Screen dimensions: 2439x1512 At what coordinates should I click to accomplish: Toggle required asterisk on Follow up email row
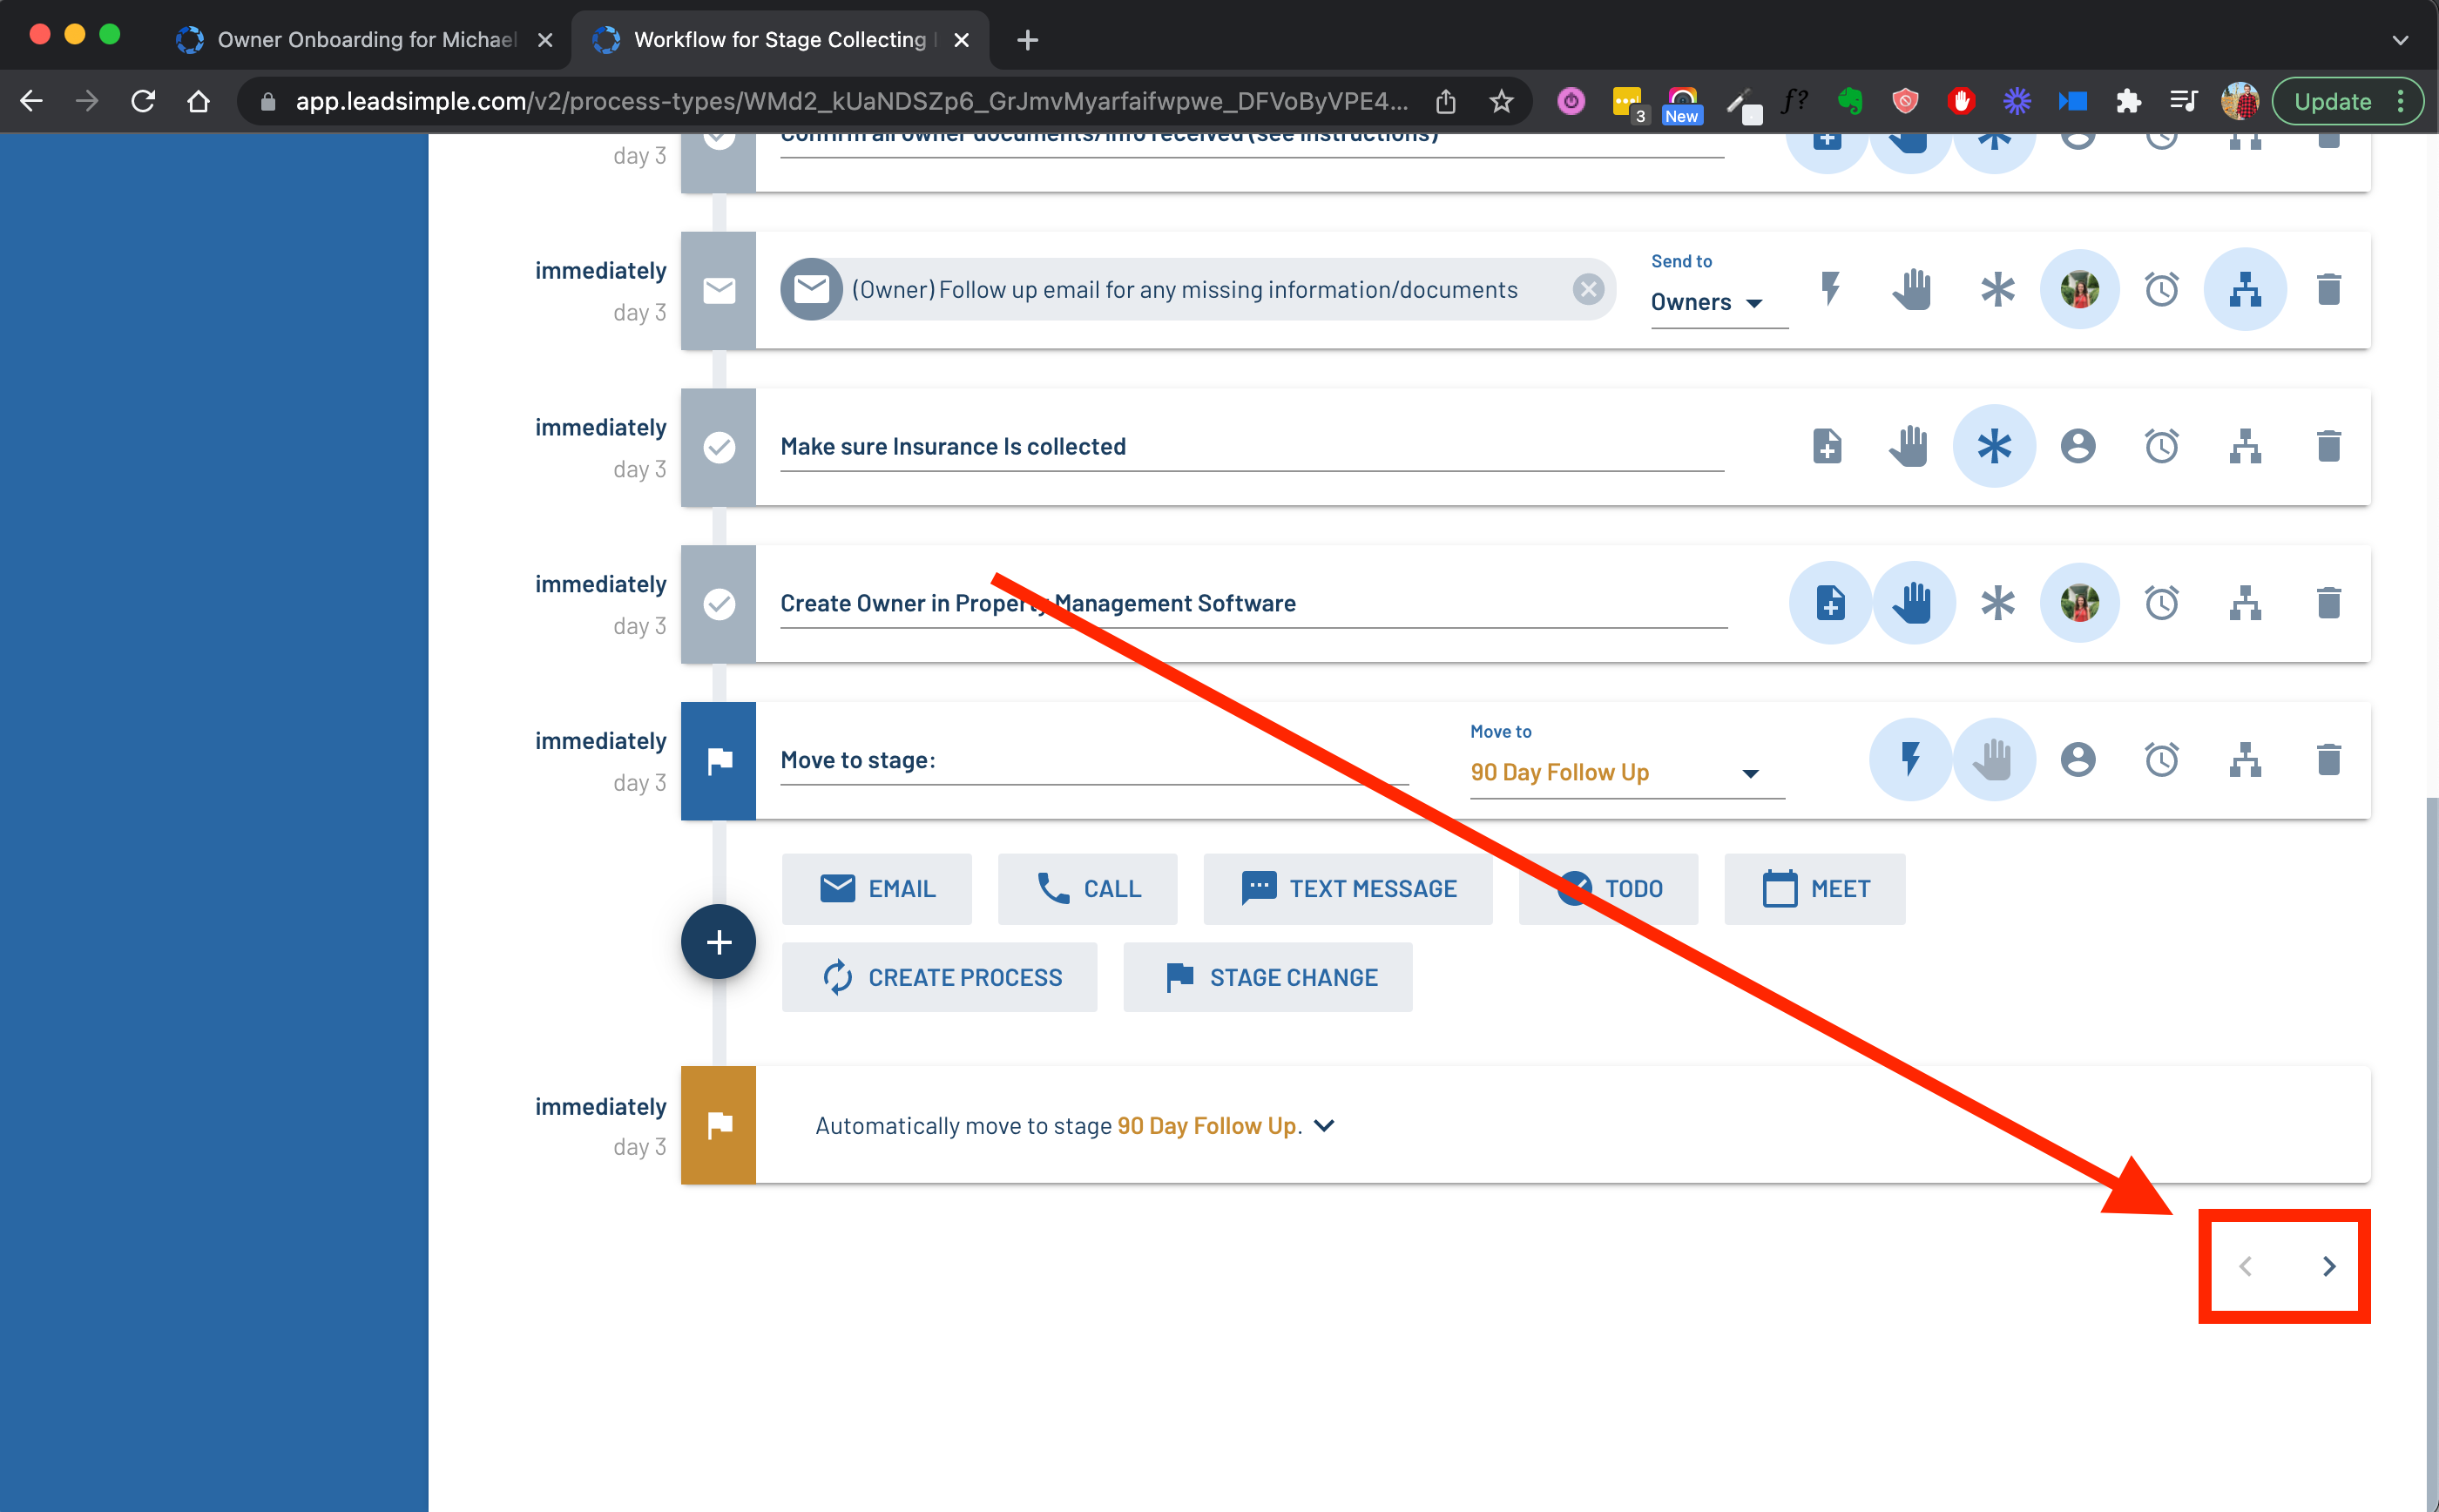click(x=1997, y=289)
